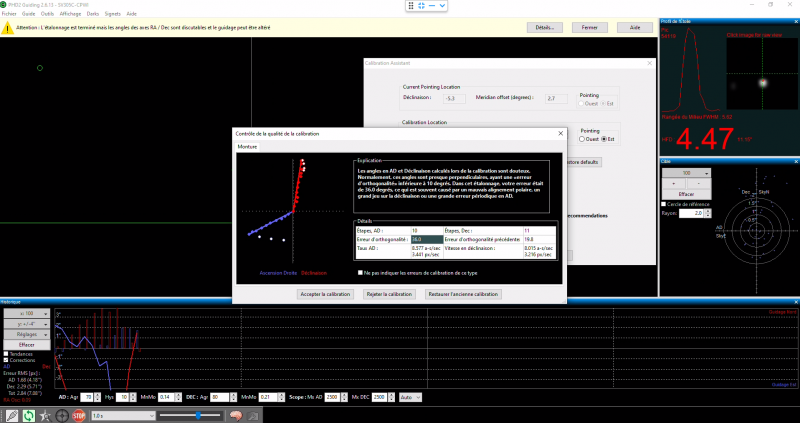Click the + zoom button in Cible panel
Screen dimensions: 800x423
tap(674, 184)
